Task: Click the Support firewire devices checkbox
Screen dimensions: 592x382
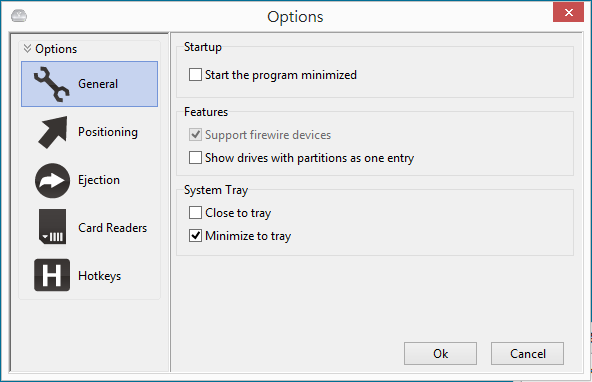Action: pos(195,134)
